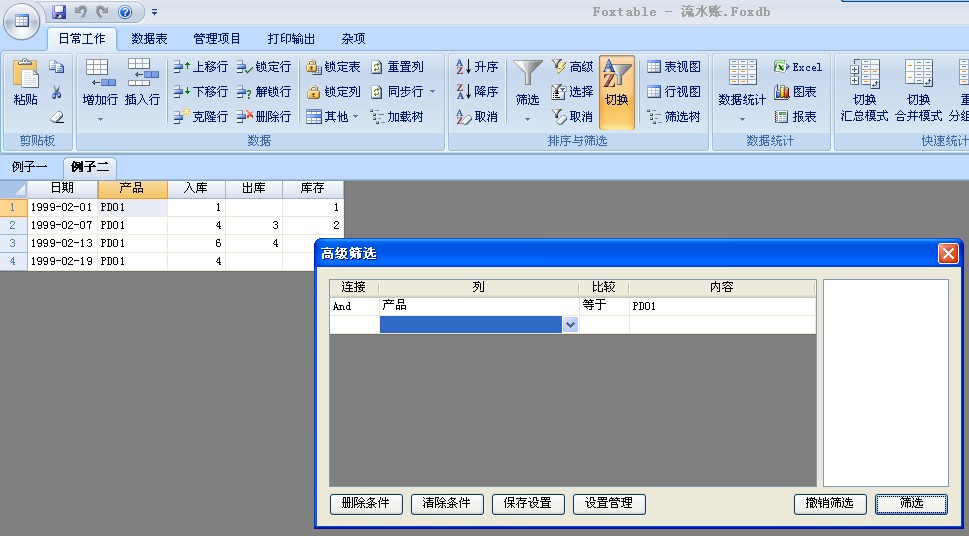The width and height of the screenshot is (969, 536).
Task: Open help via the question mark icon
Action: point(125,12)
